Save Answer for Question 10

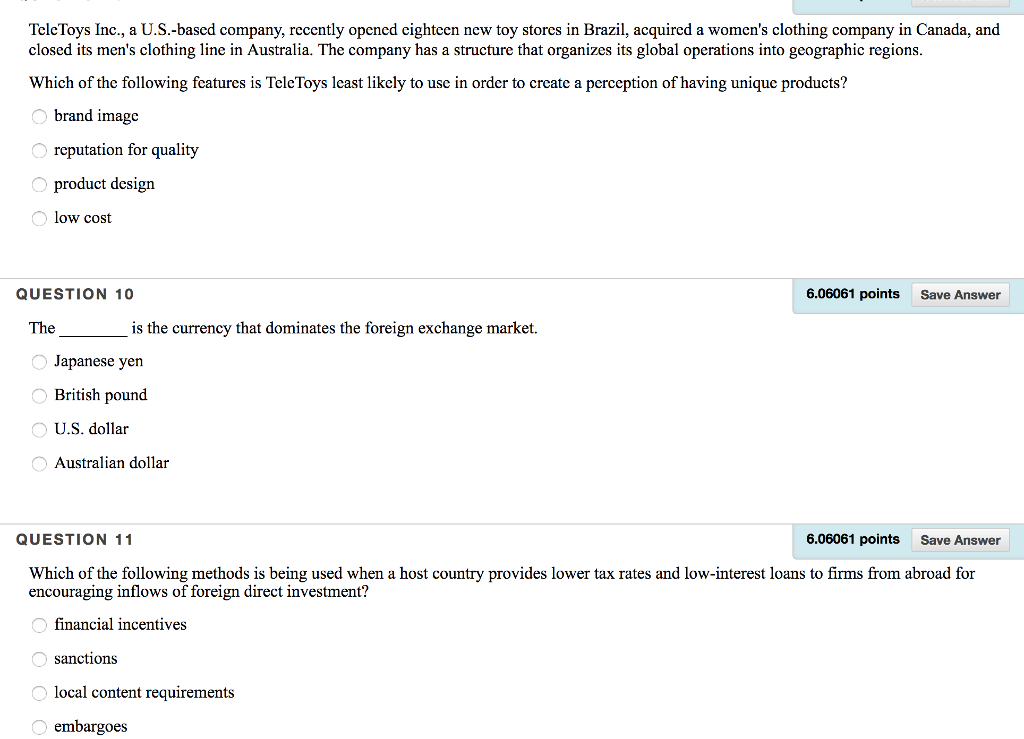[960, 294]
